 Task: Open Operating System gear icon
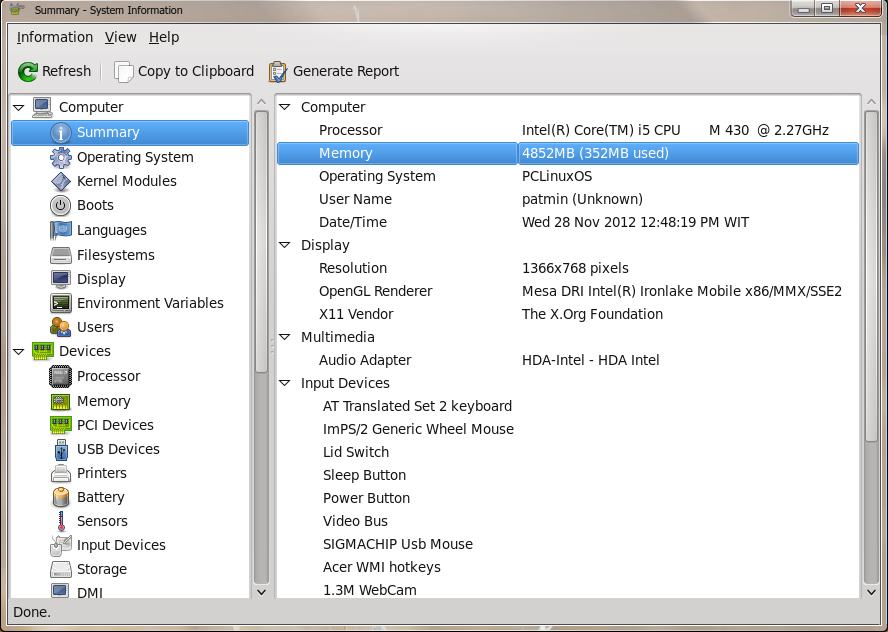(61, 157)
